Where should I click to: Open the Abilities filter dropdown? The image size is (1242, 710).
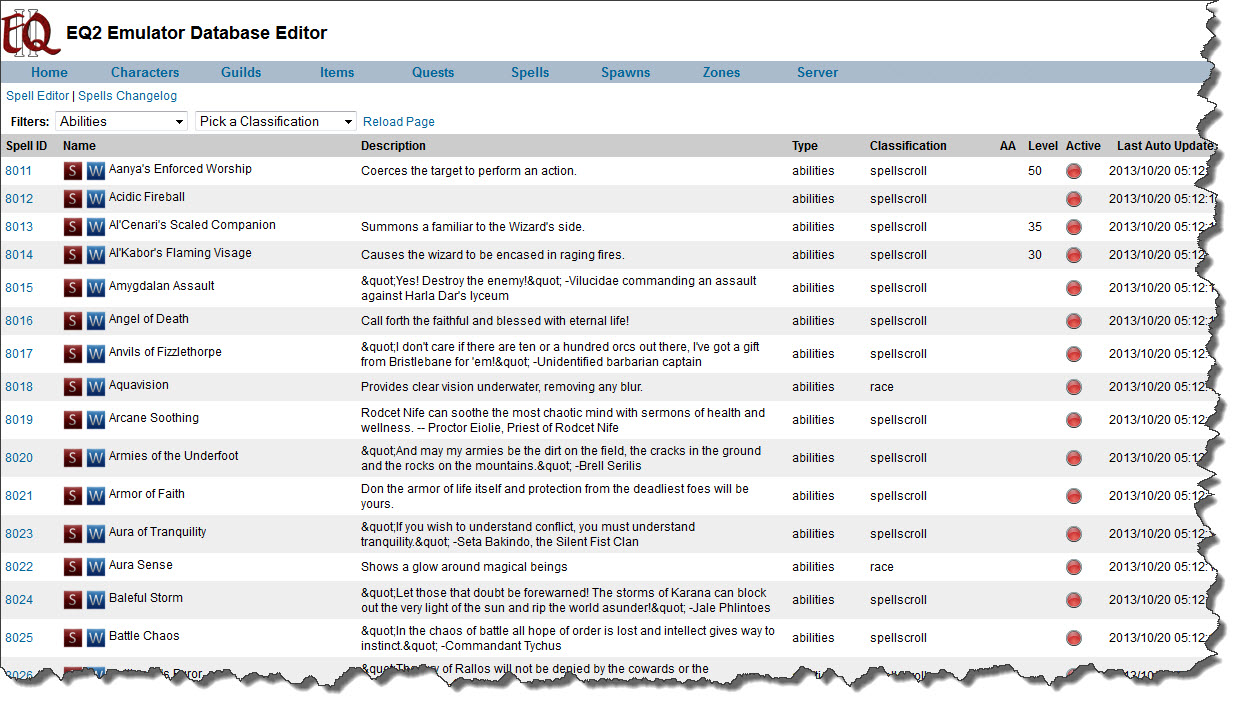[x=121, y=121]
